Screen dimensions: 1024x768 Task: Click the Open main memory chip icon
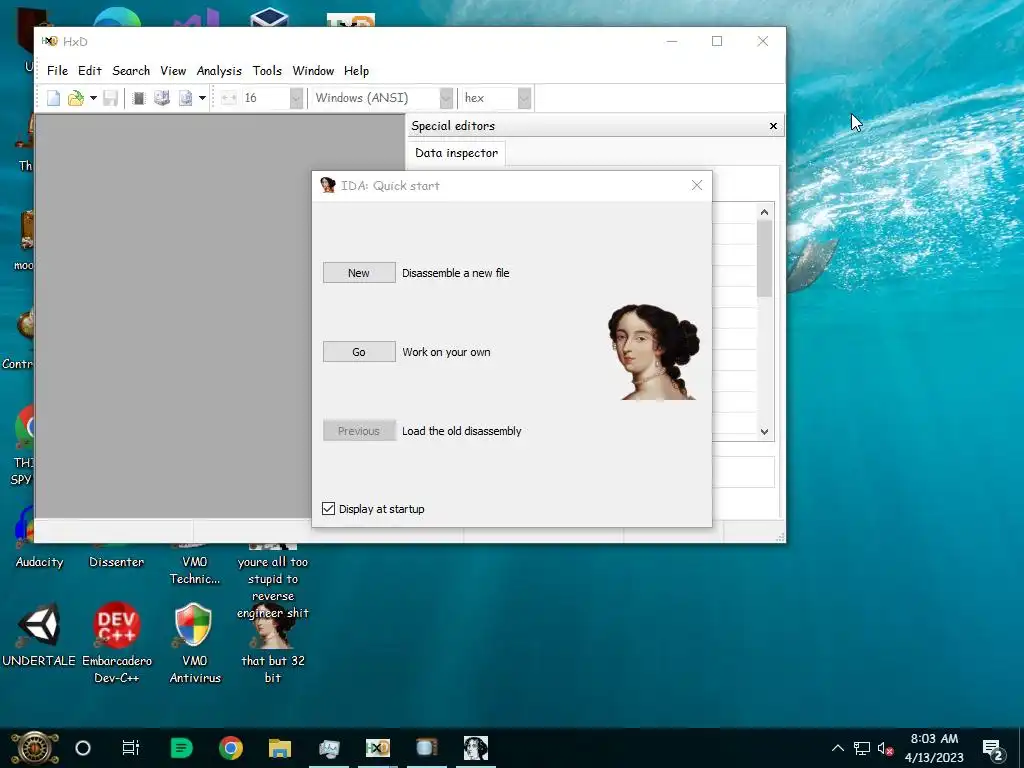click(138, 98)
